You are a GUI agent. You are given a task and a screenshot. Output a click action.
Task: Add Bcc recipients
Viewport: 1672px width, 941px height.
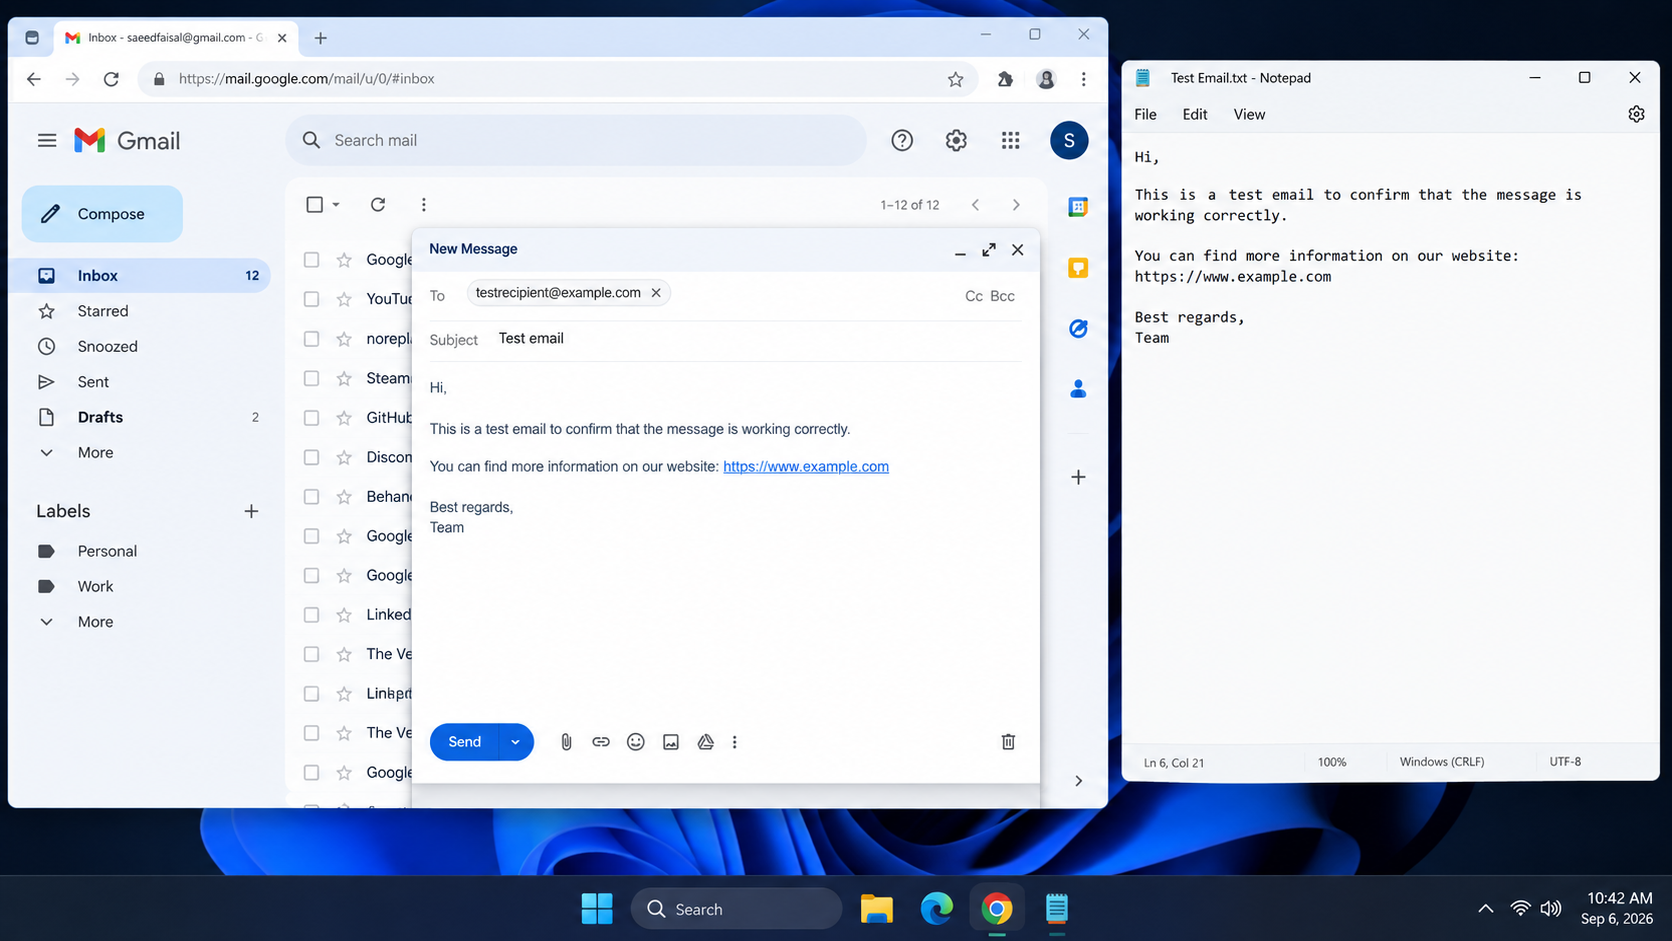tap(1002, 296)
